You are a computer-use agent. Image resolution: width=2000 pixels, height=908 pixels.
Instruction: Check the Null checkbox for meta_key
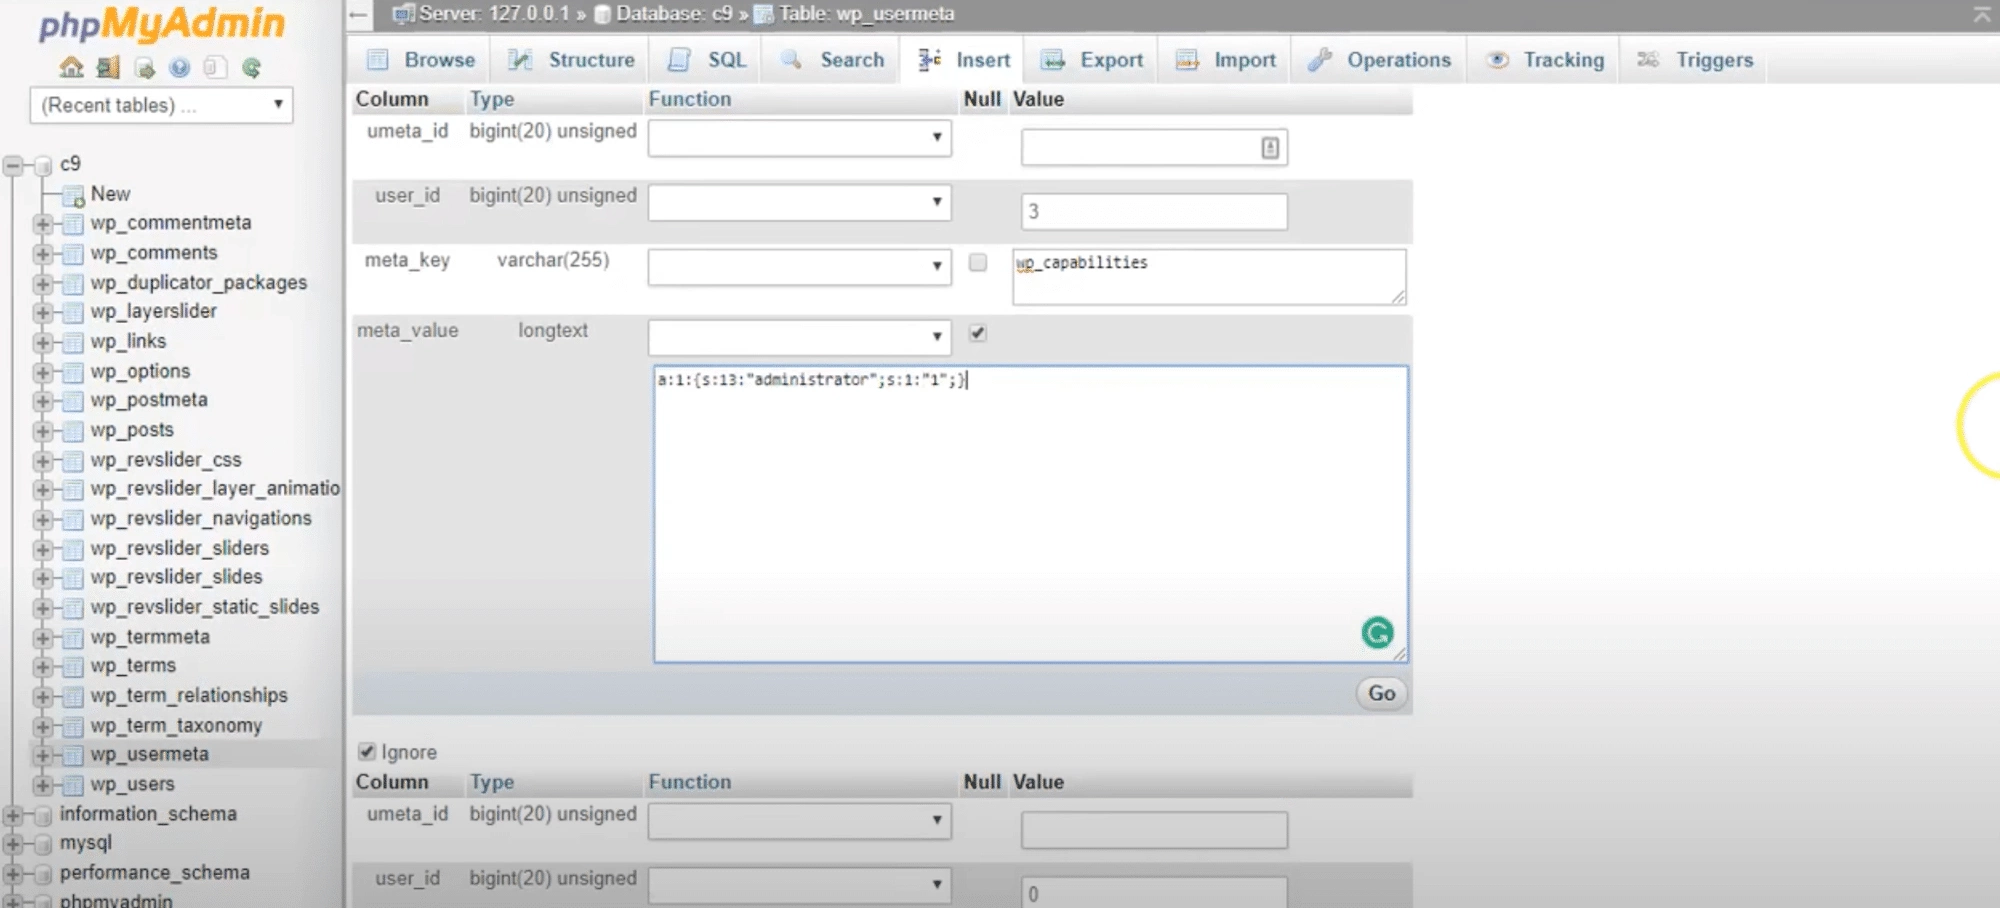pos(979,262)
